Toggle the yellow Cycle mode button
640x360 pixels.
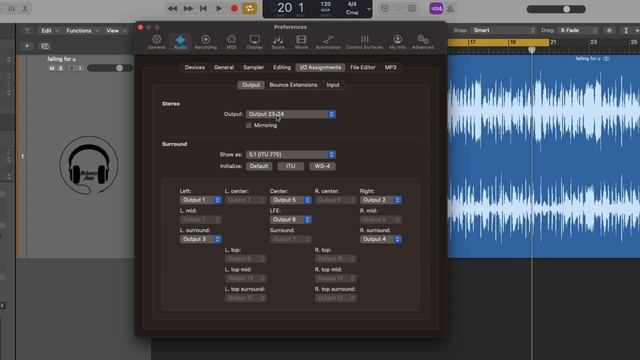[x=249, y=9]
